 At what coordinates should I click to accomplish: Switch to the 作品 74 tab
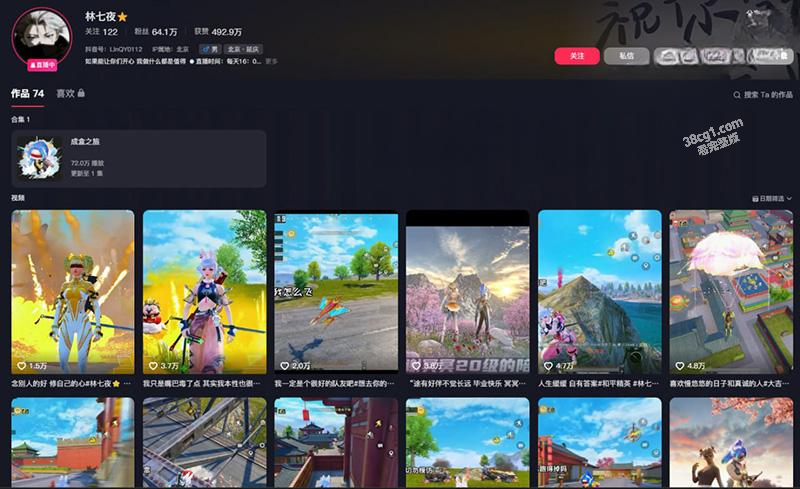28,93
